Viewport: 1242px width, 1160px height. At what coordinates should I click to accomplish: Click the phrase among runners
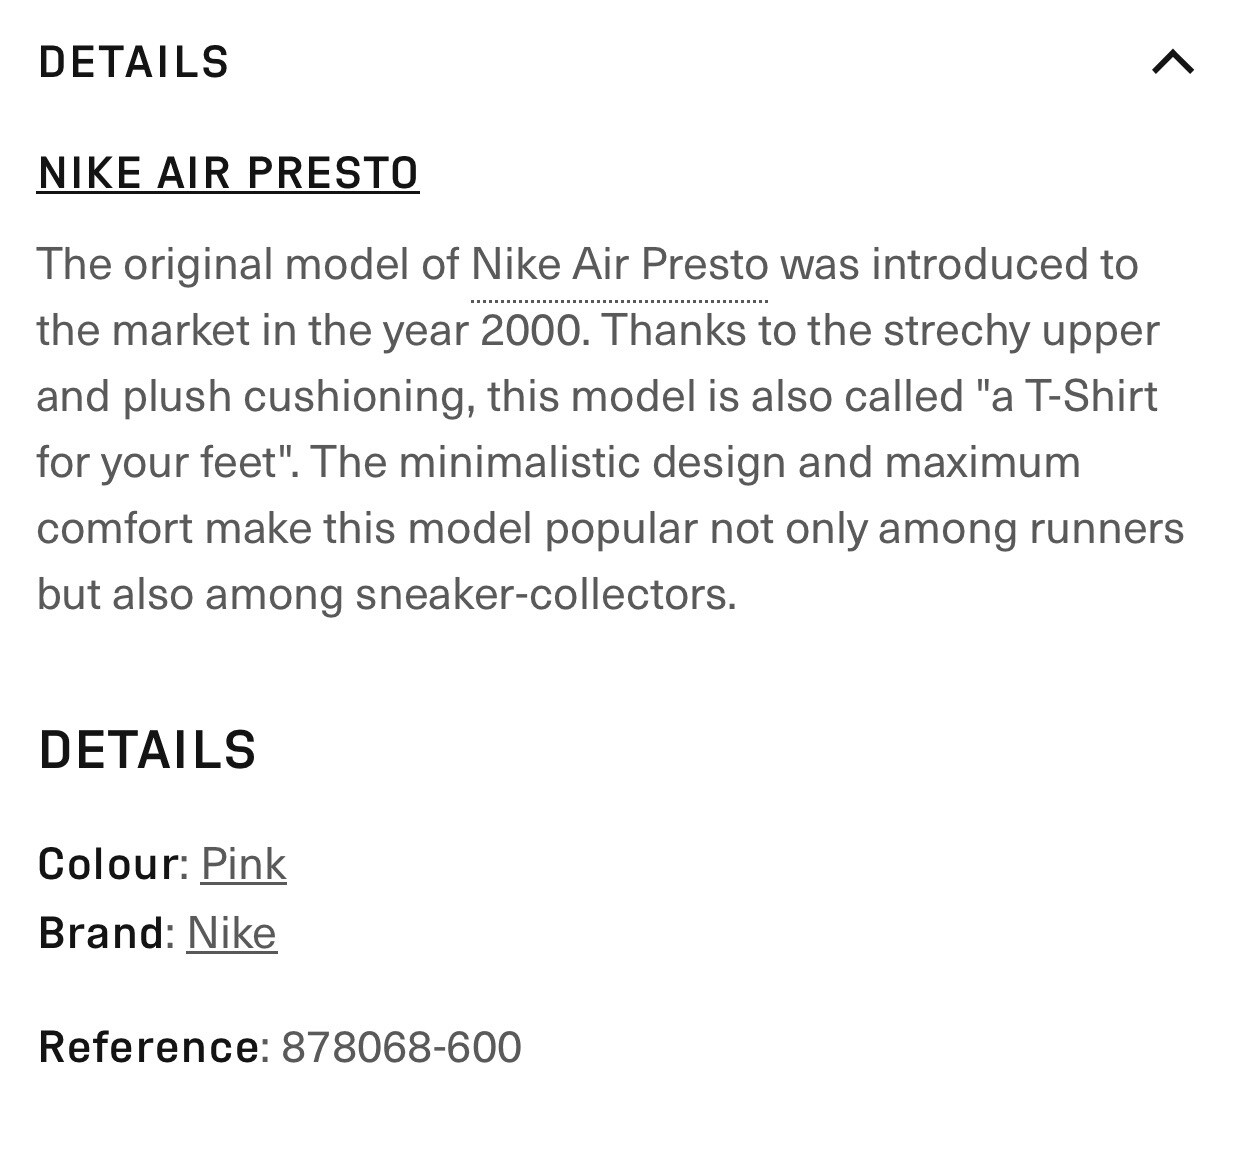pyautogui.click(x=1031, y=530)
